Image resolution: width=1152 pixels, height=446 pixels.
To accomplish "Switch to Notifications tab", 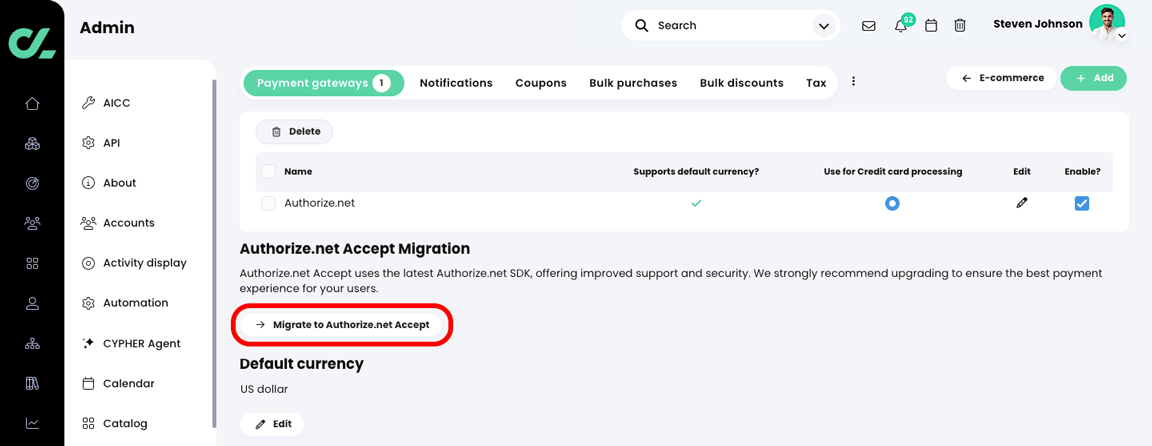I will click(x=456, y=83).
